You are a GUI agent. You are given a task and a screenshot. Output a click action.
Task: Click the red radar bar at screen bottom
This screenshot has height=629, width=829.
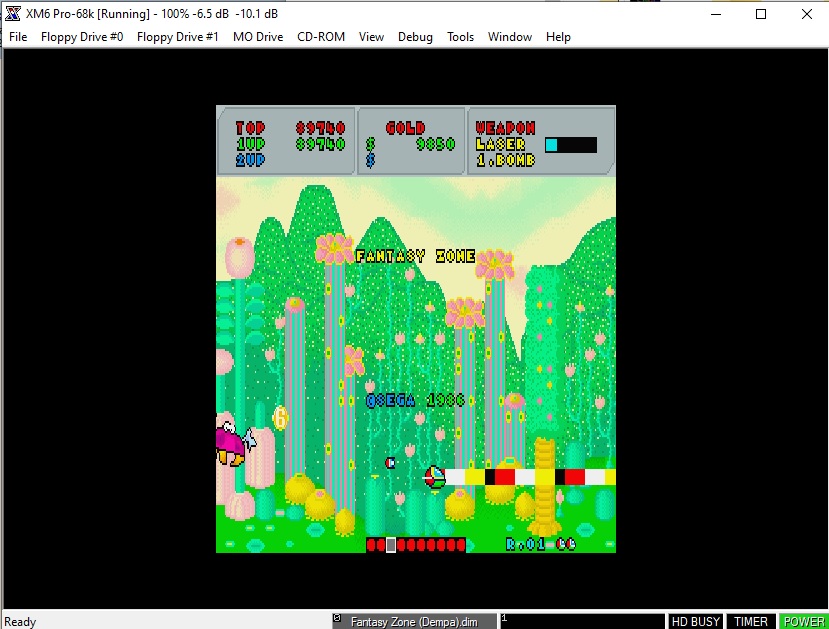coord(416,545)
